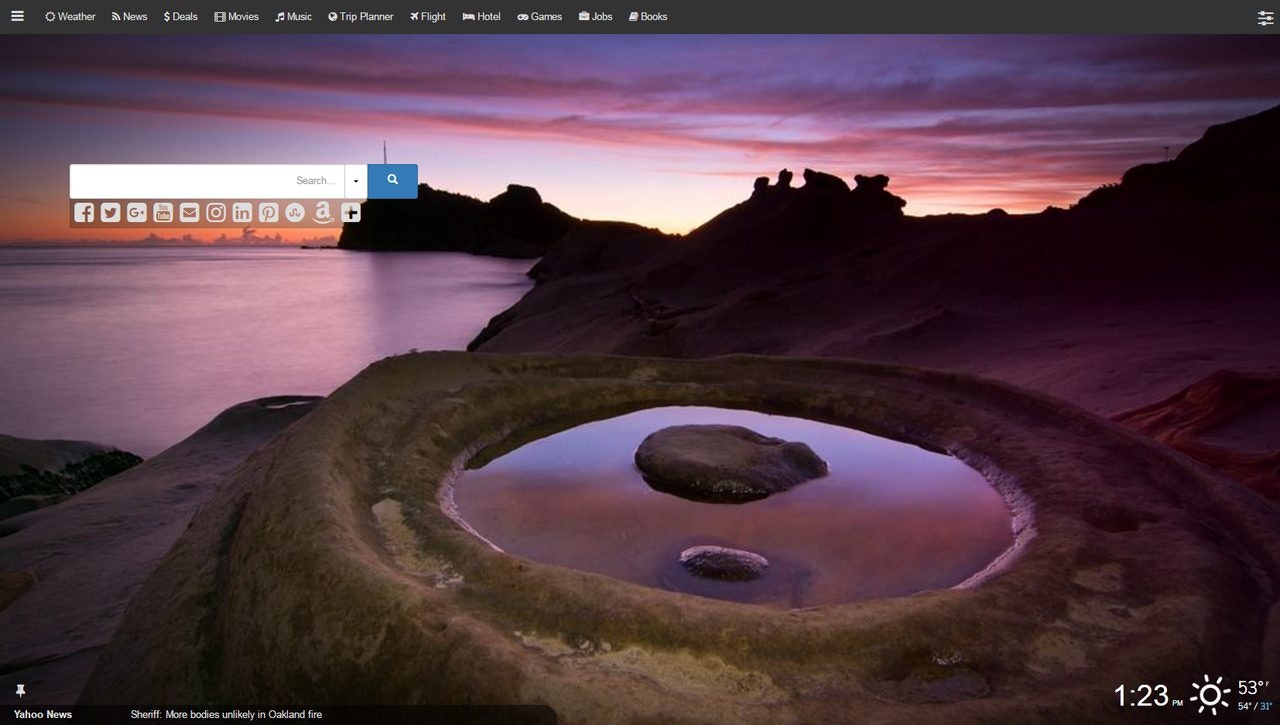Open Facebook via its social icon
The height and width of the screenshot is (725, 1280).
click(x=84, y=212)
